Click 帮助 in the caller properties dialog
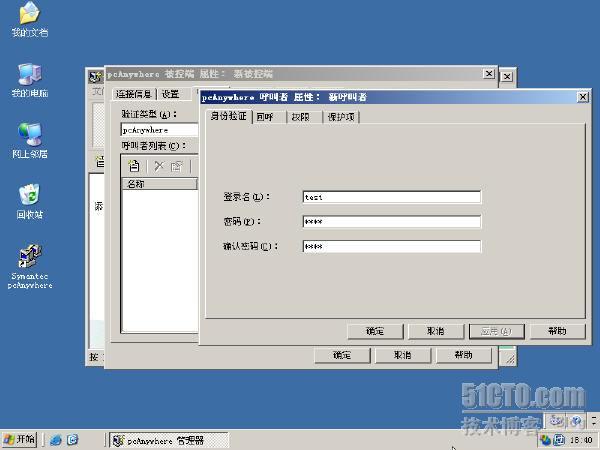 coord(558,331)
